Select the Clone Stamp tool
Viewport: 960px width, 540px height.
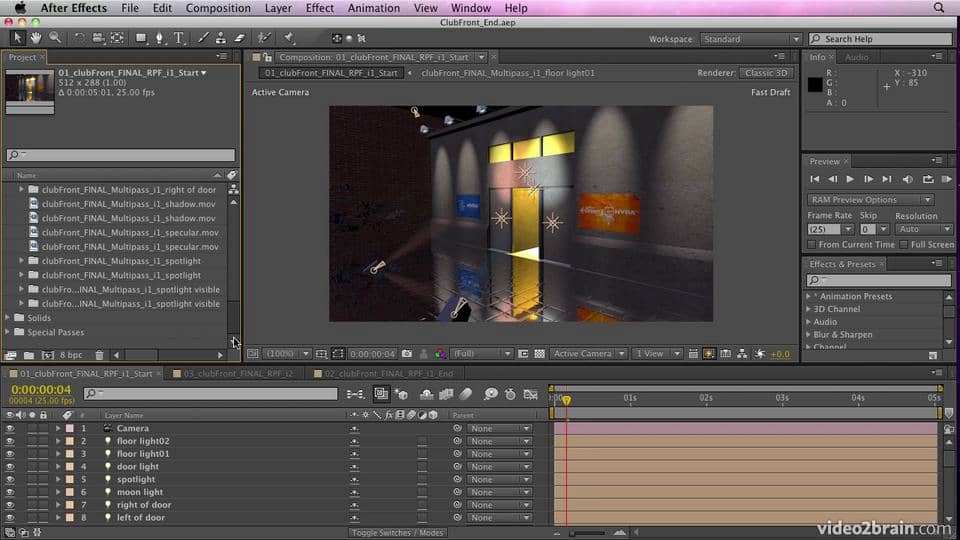(221, 38)
